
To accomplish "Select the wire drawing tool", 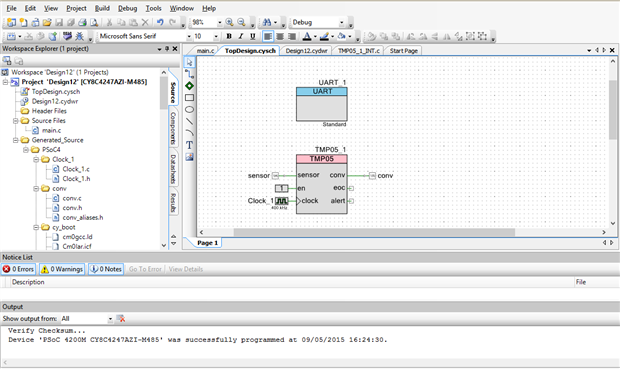I will 189,74.
